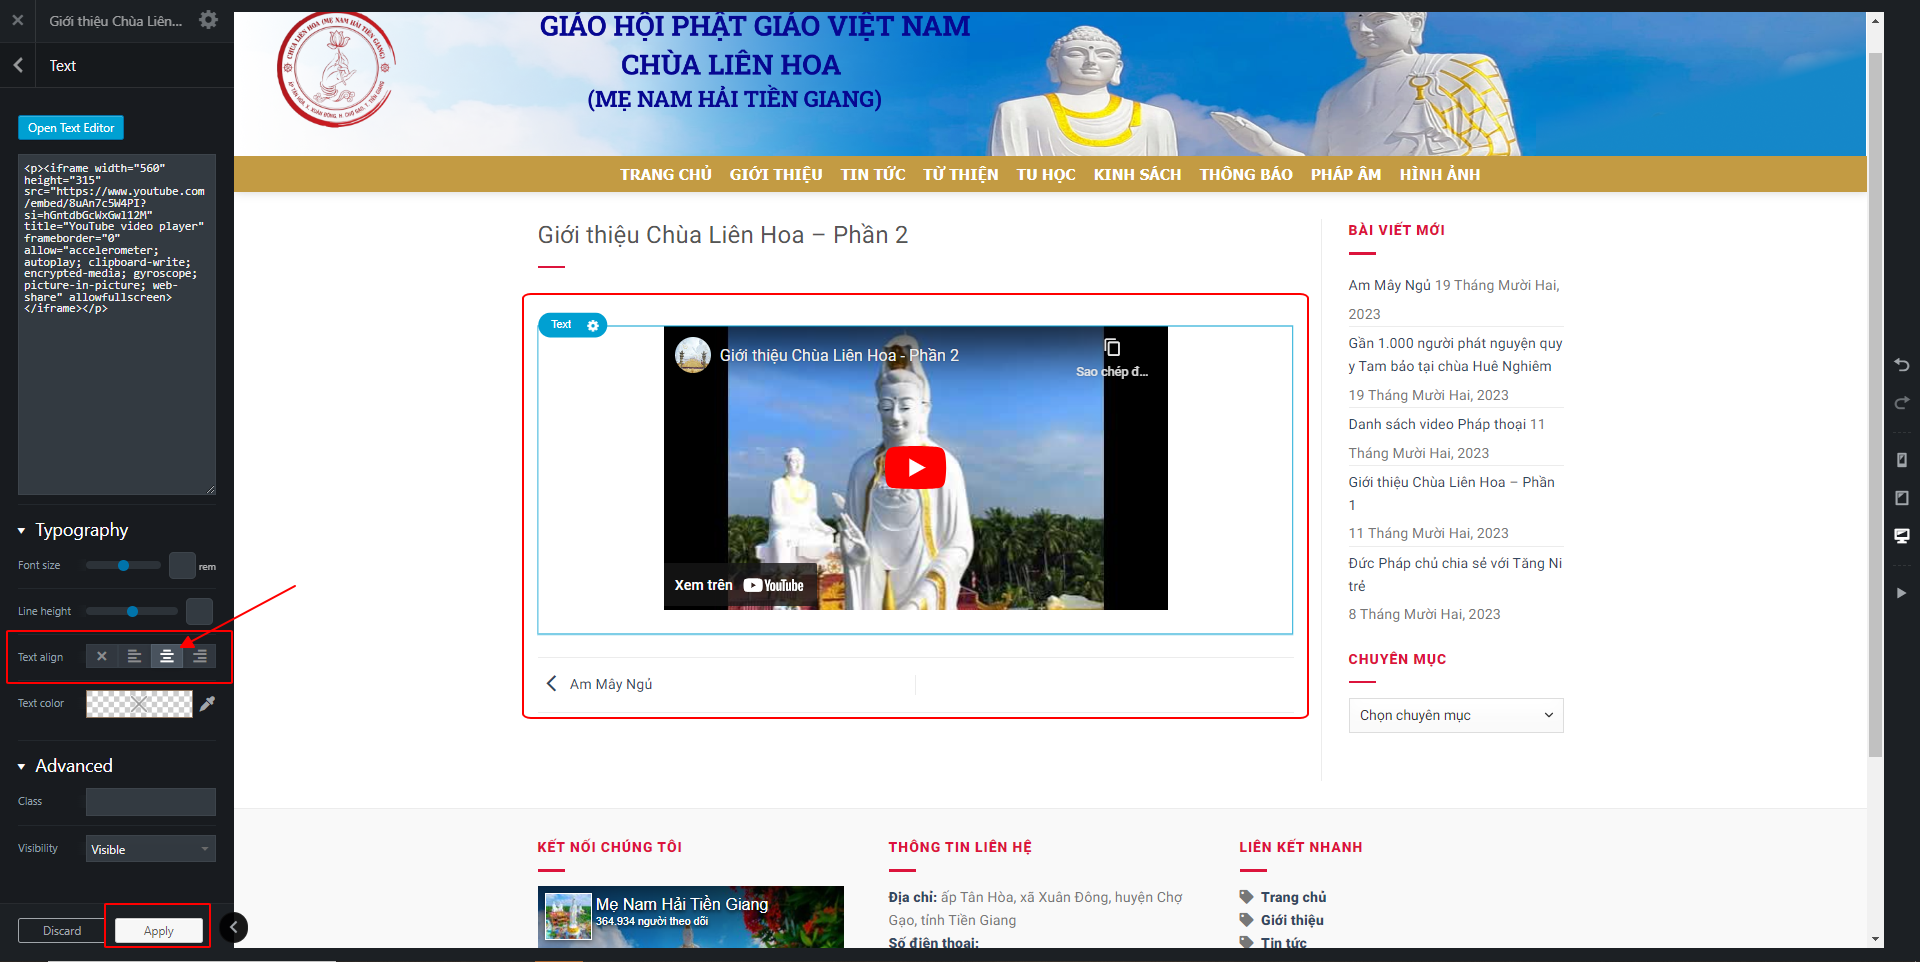1920x962 pixels.
Task: Undo the last change
Action: pos(1902,365)
